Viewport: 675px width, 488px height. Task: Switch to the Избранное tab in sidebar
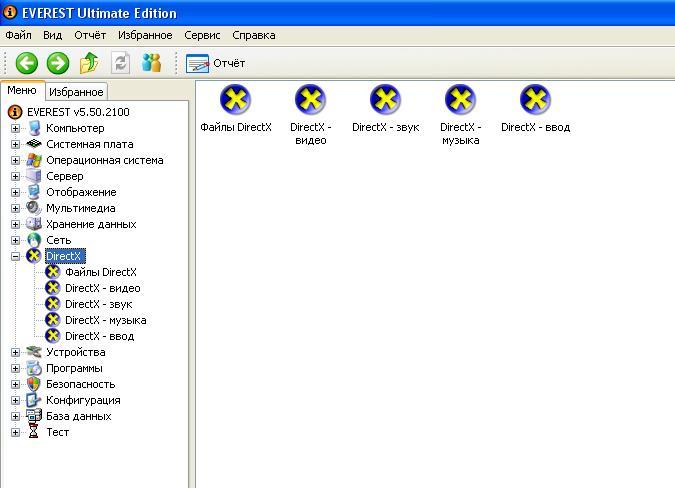[x=76, y=92]
